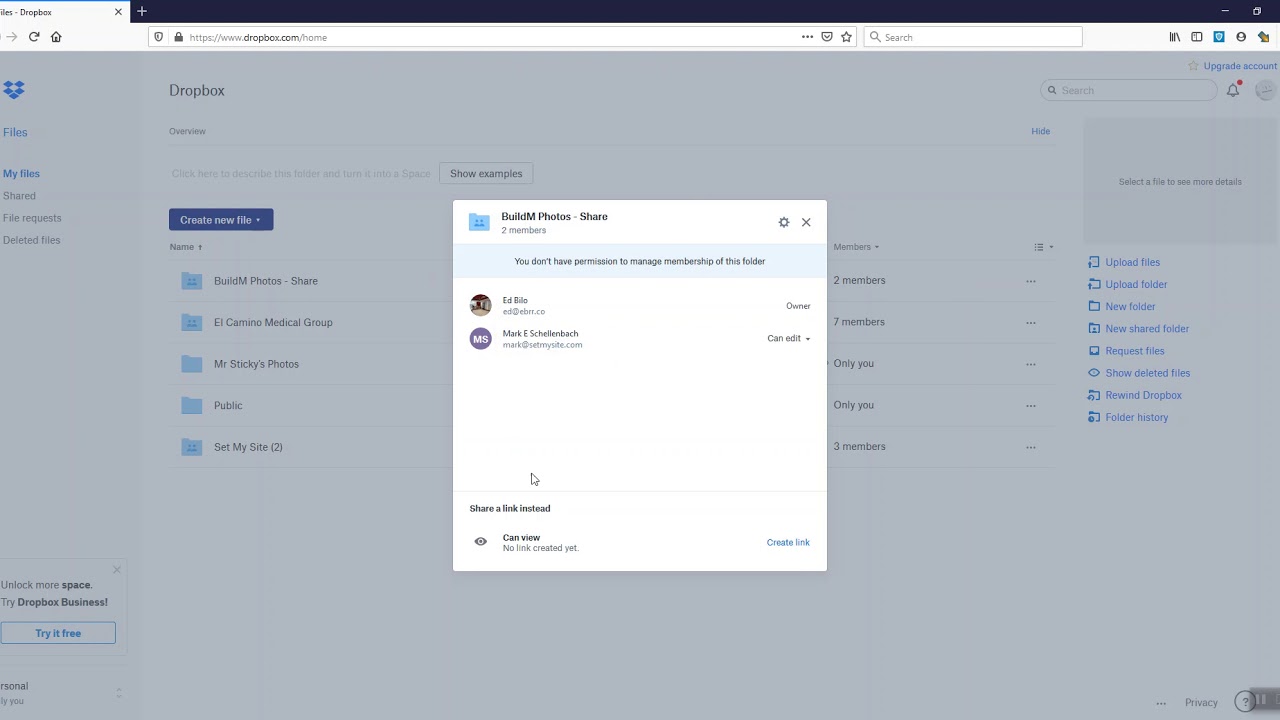Image resolution: width=1280 pixels, height=720 pixels.
Task: Hide the Overview section
Action: 1040,131
